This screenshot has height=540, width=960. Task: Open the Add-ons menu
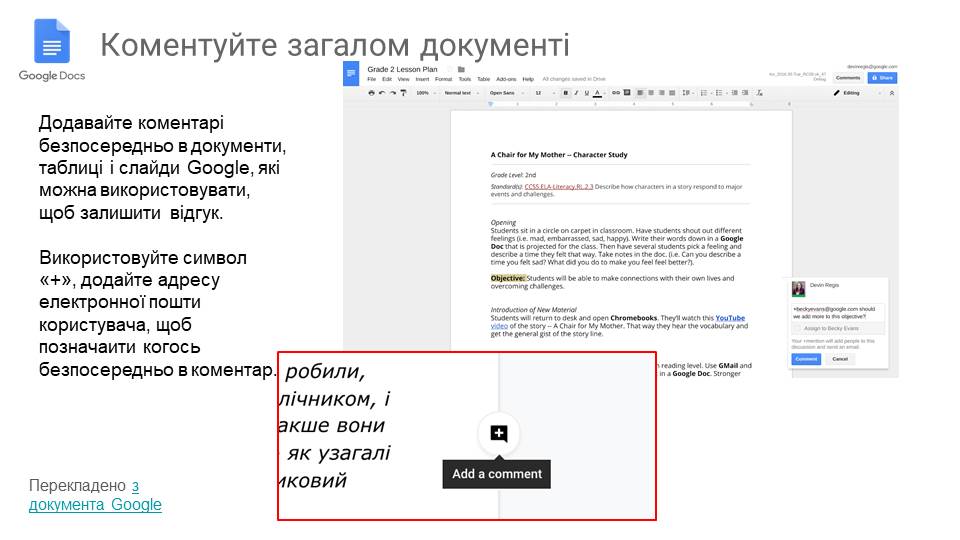506,78
